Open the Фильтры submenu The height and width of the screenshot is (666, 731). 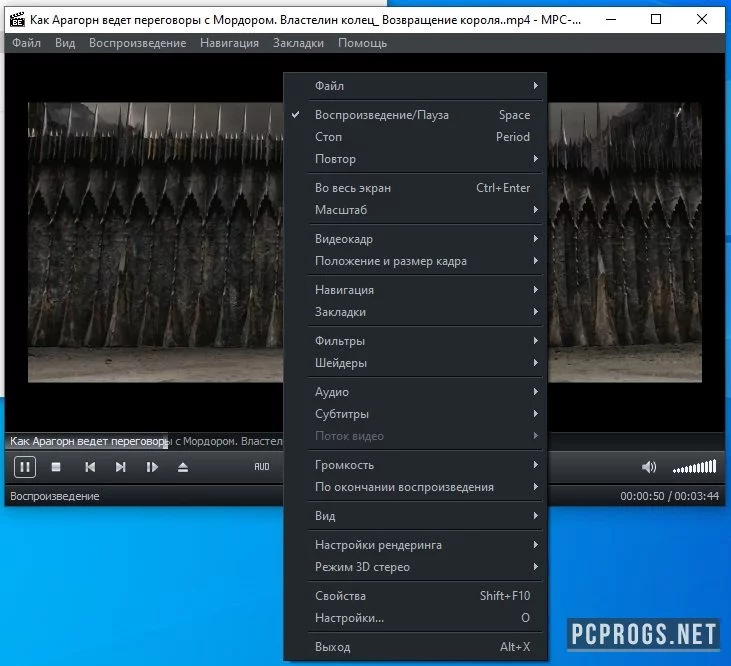[x=415, y=341]
